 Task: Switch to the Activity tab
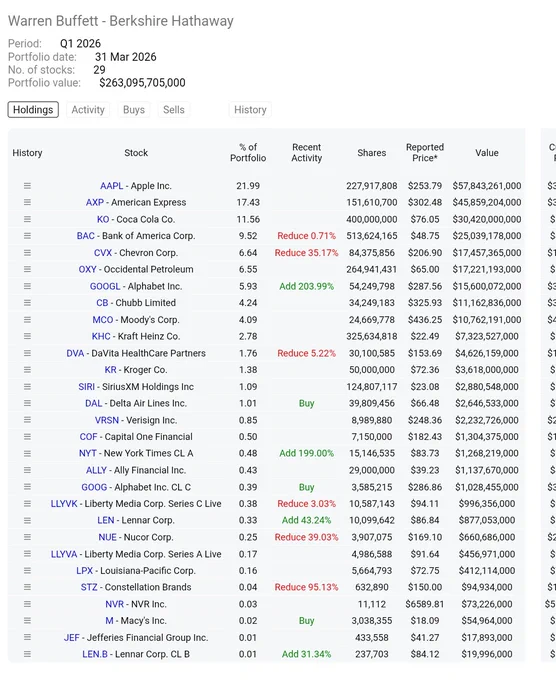[x=88, y=110]
